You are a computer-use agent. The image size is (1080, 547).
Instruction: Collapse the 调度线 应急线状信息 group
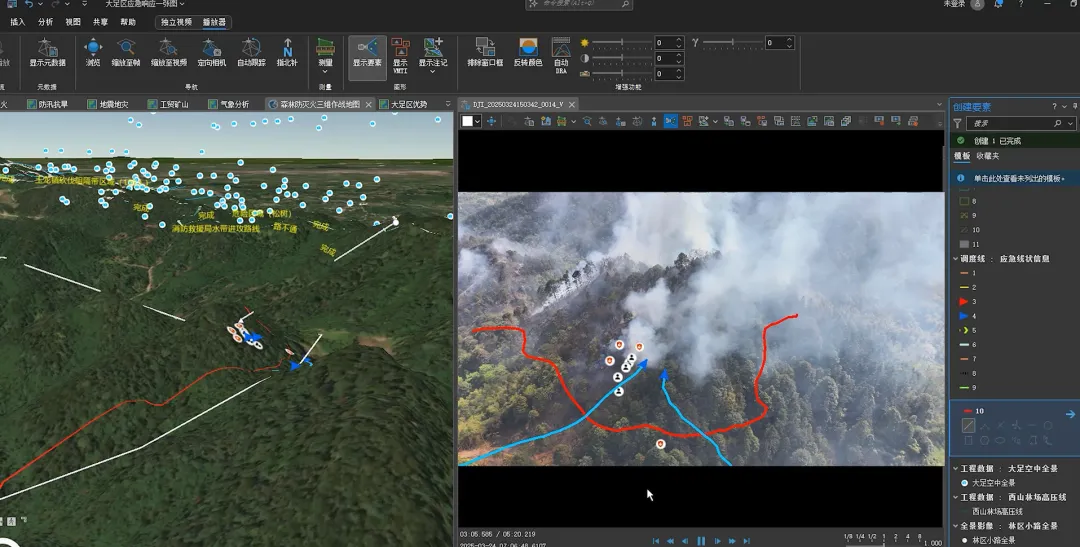[955, 259]
